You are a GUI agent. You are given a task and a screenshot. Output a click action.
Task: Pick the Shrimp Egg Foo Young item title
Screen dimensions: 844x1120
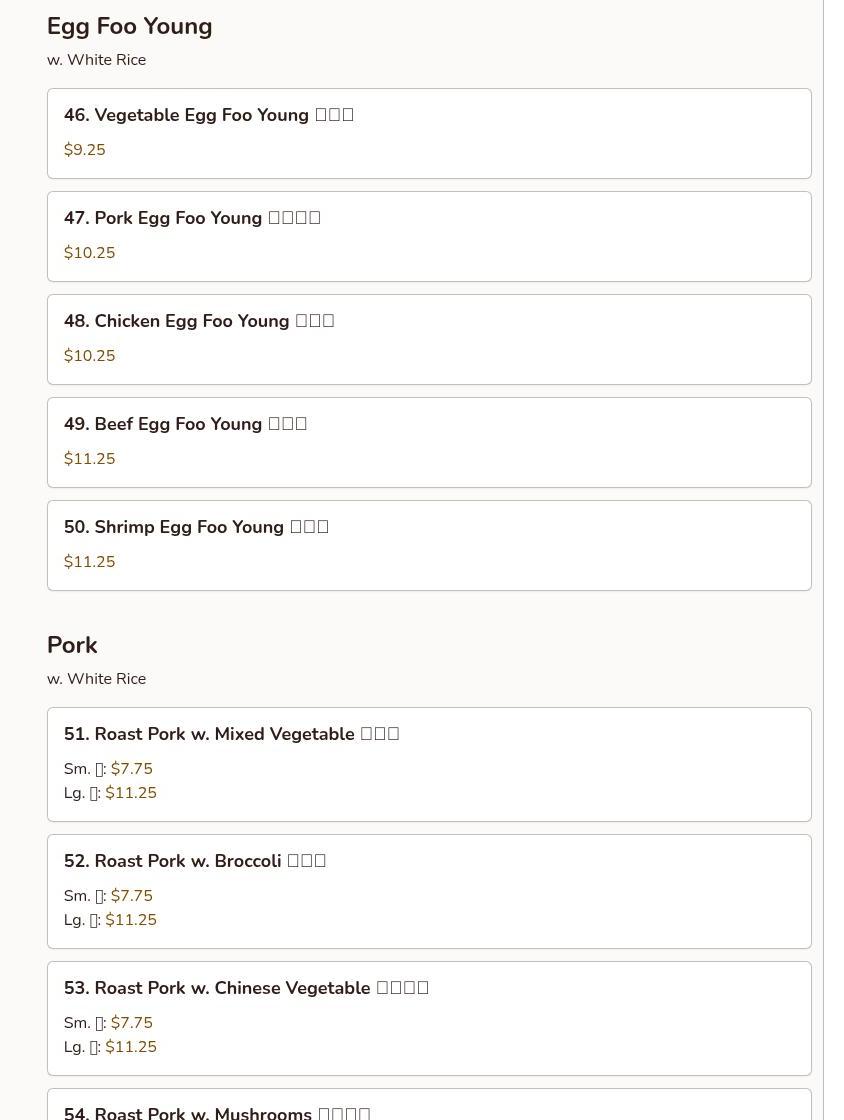(x=196, y=527)
